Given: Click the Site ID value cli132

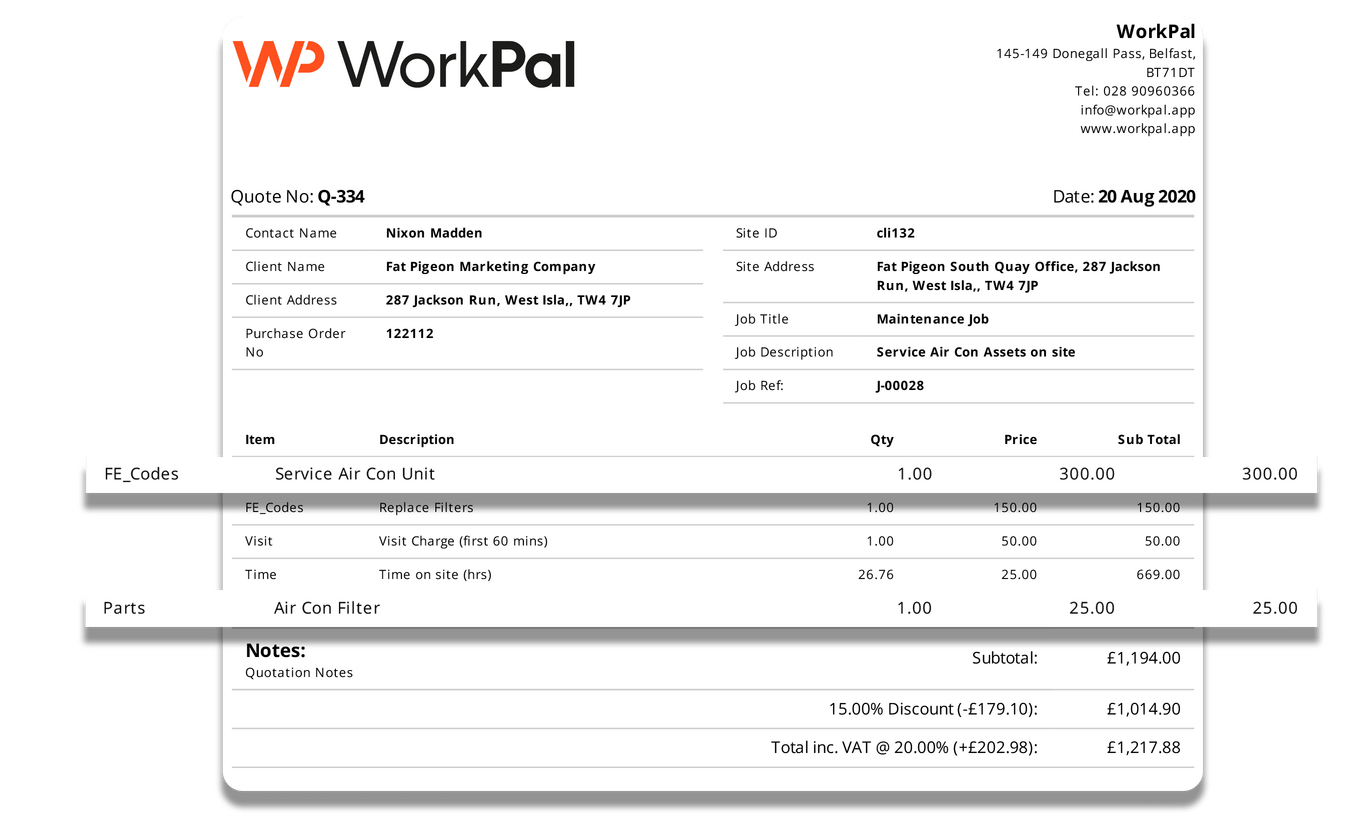Looking at the screenshot, I should [x=894, y=232].
